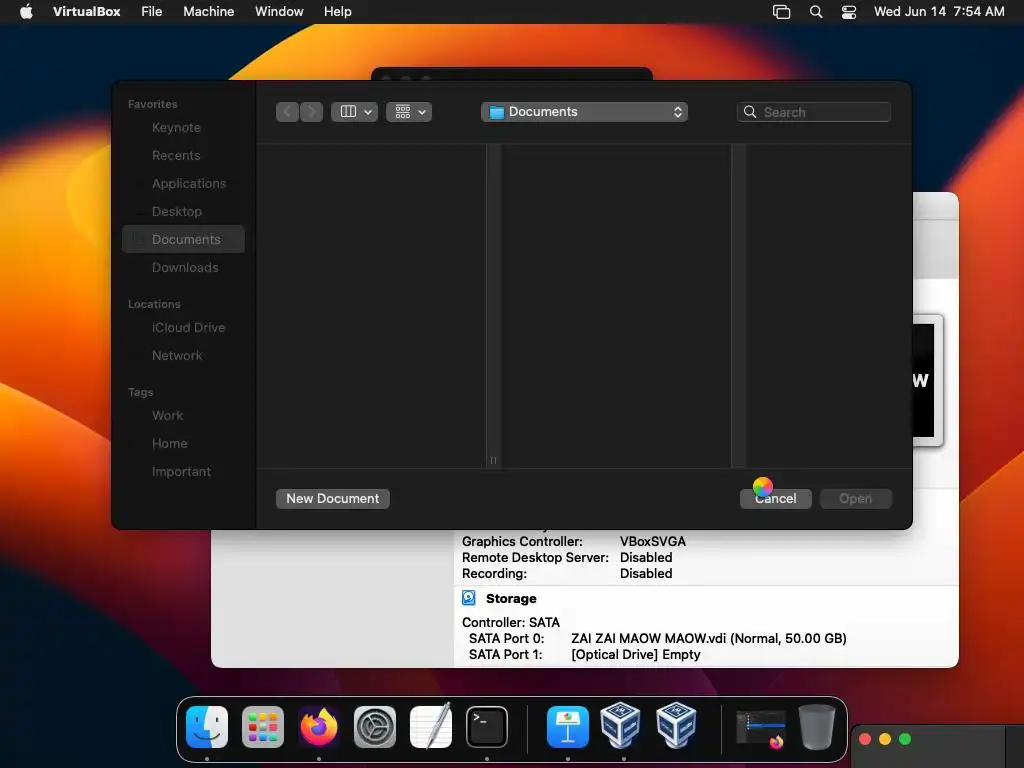Open the item grouping dropdown

point(409,112)
